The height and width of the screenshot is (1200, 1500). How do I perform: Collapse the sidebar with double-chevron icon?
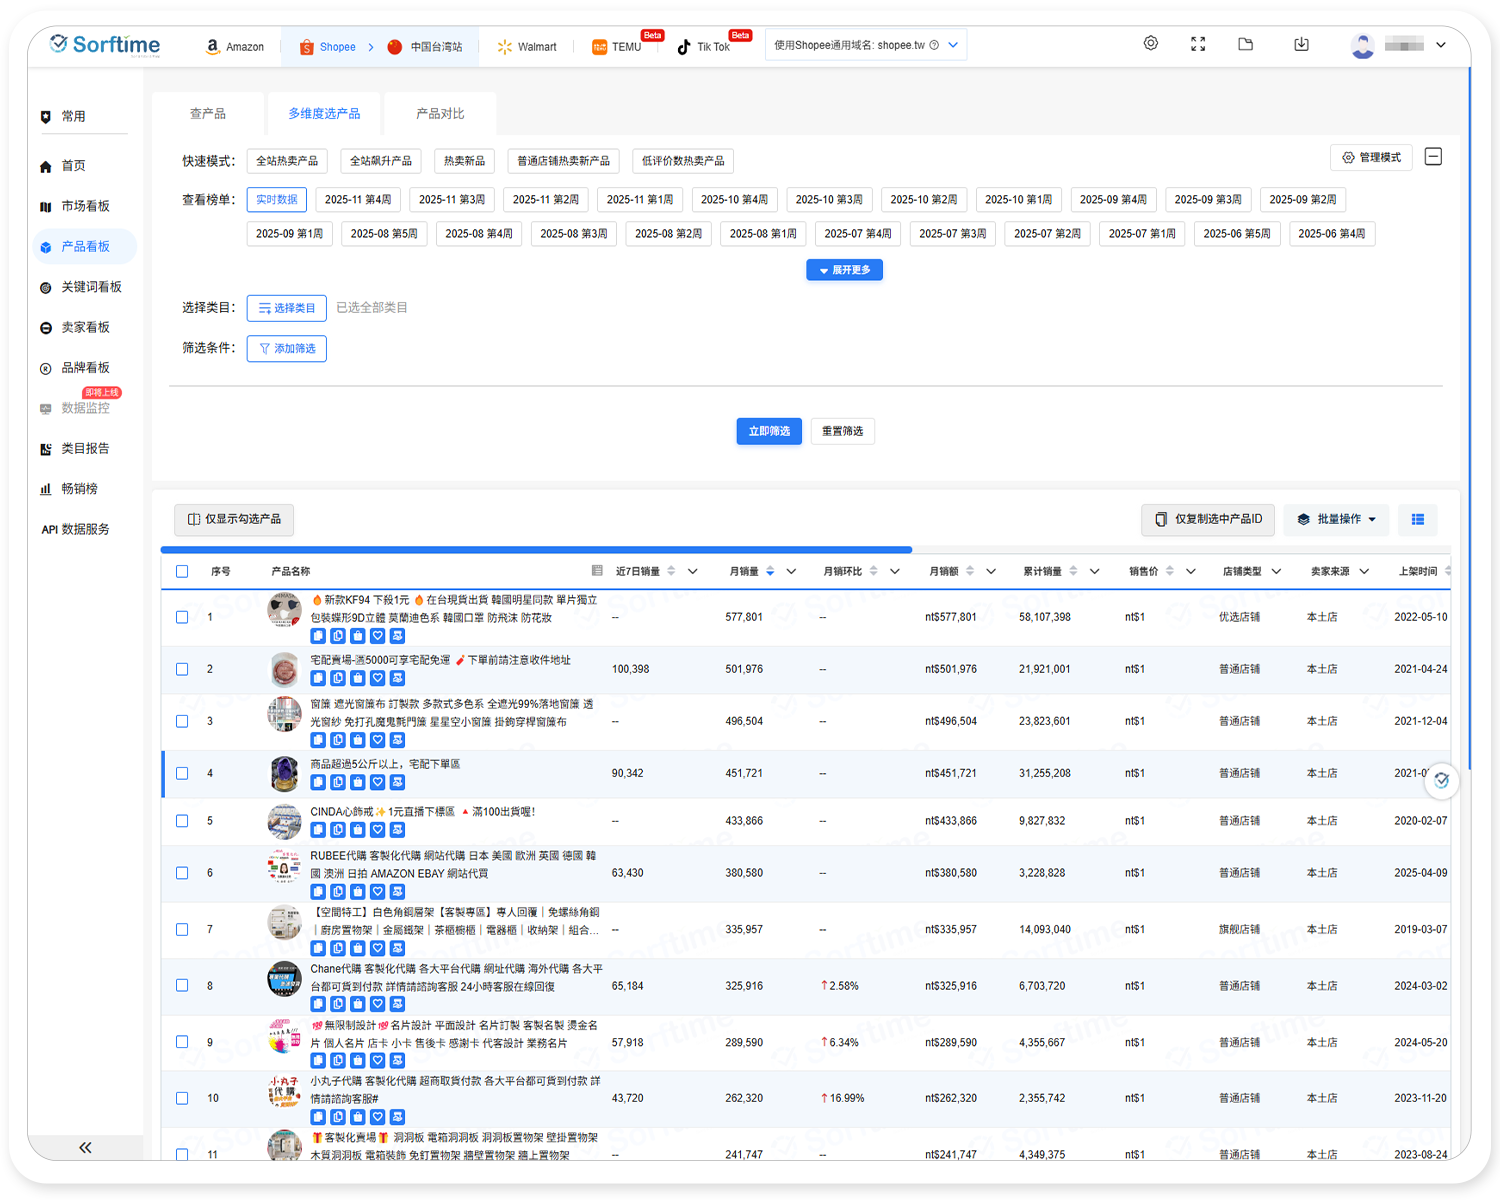click(85, 1147)
